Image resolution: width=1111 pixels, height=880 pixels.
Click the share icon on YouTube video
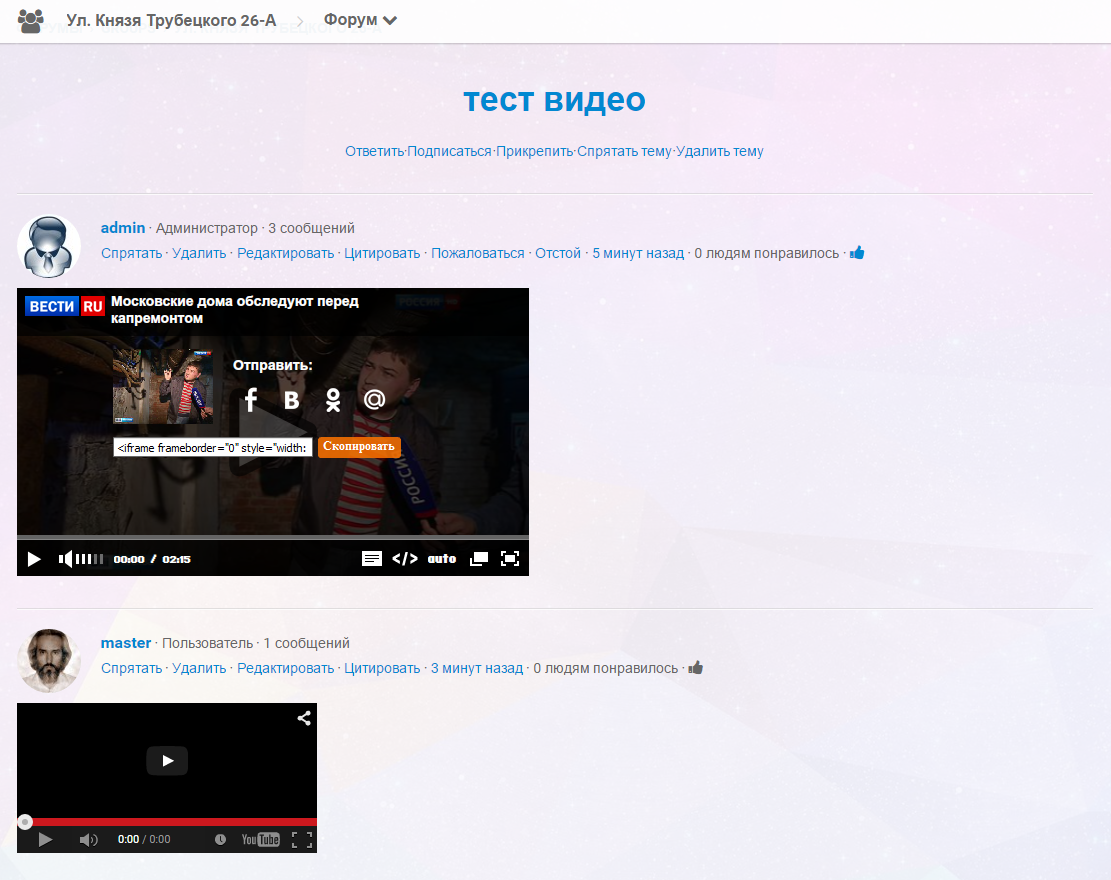(x=304, y=718)
